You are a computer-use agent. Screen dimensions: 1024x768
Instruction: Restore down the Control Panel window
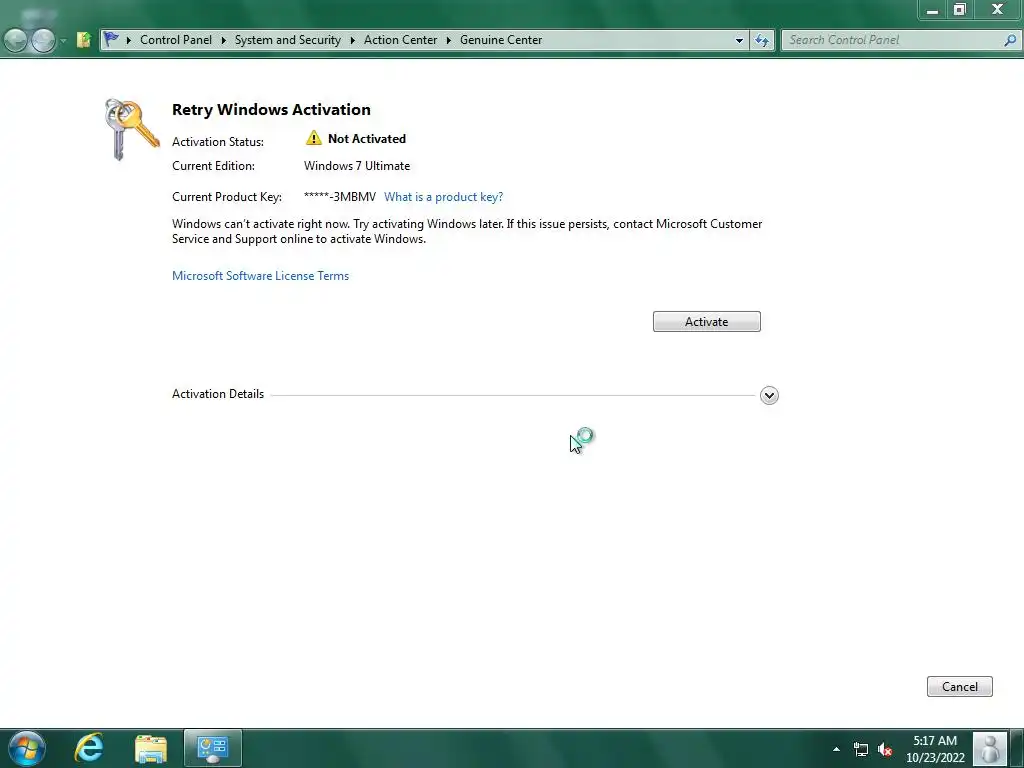click(959, 10)
